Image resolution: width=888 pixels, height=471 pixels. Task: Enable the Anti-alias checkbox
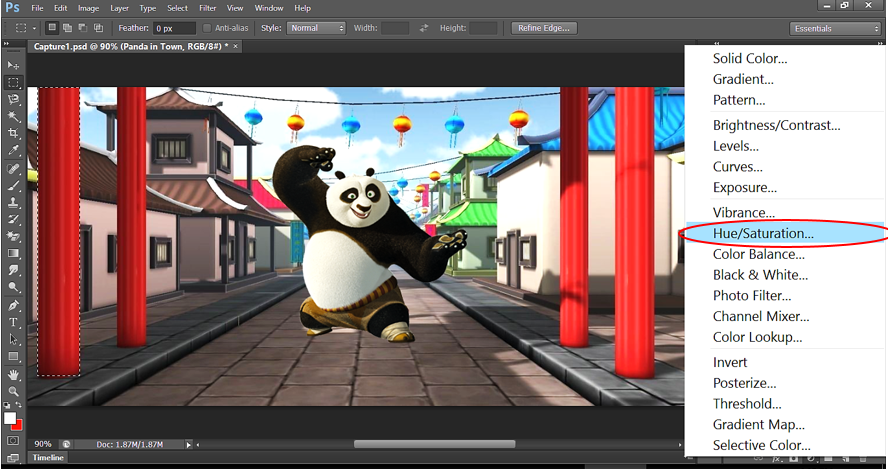click(x=207, y=28)
